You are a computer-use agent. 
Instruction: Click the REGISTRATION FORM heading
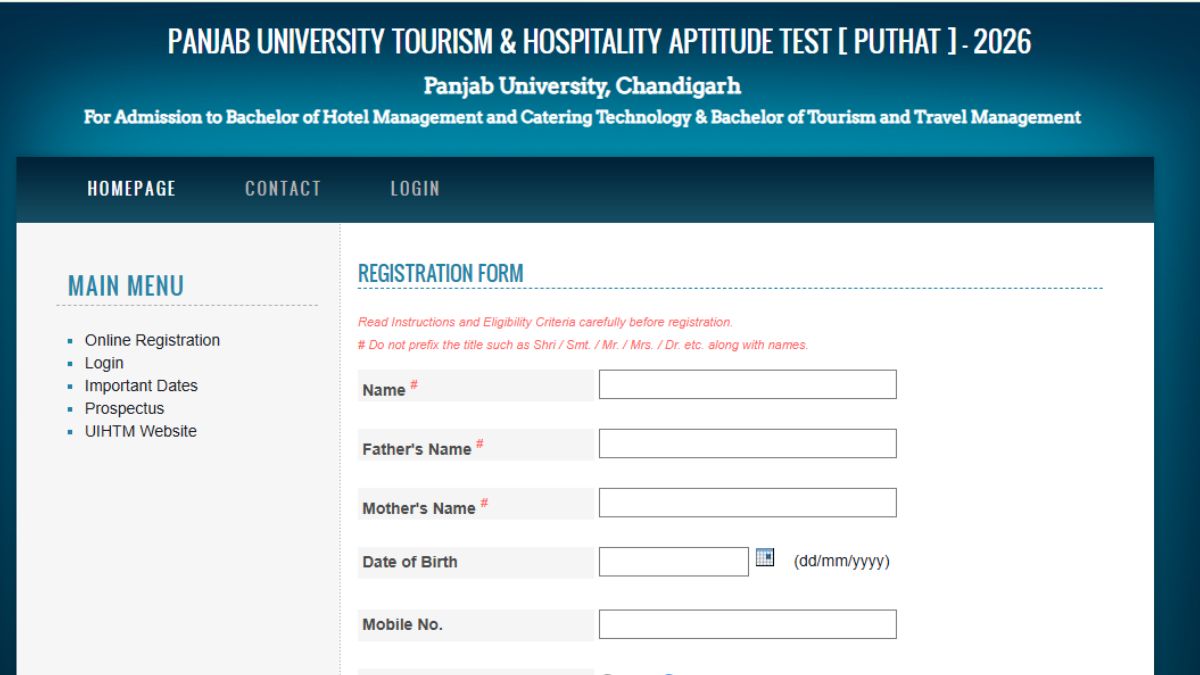tap(441, 273)
